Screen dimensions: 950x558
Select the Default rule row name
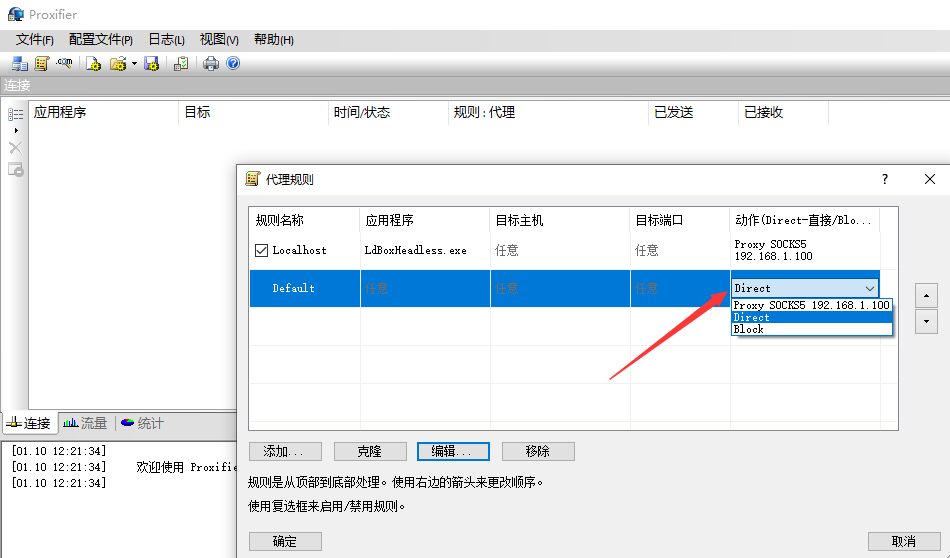tap(293, 288)
